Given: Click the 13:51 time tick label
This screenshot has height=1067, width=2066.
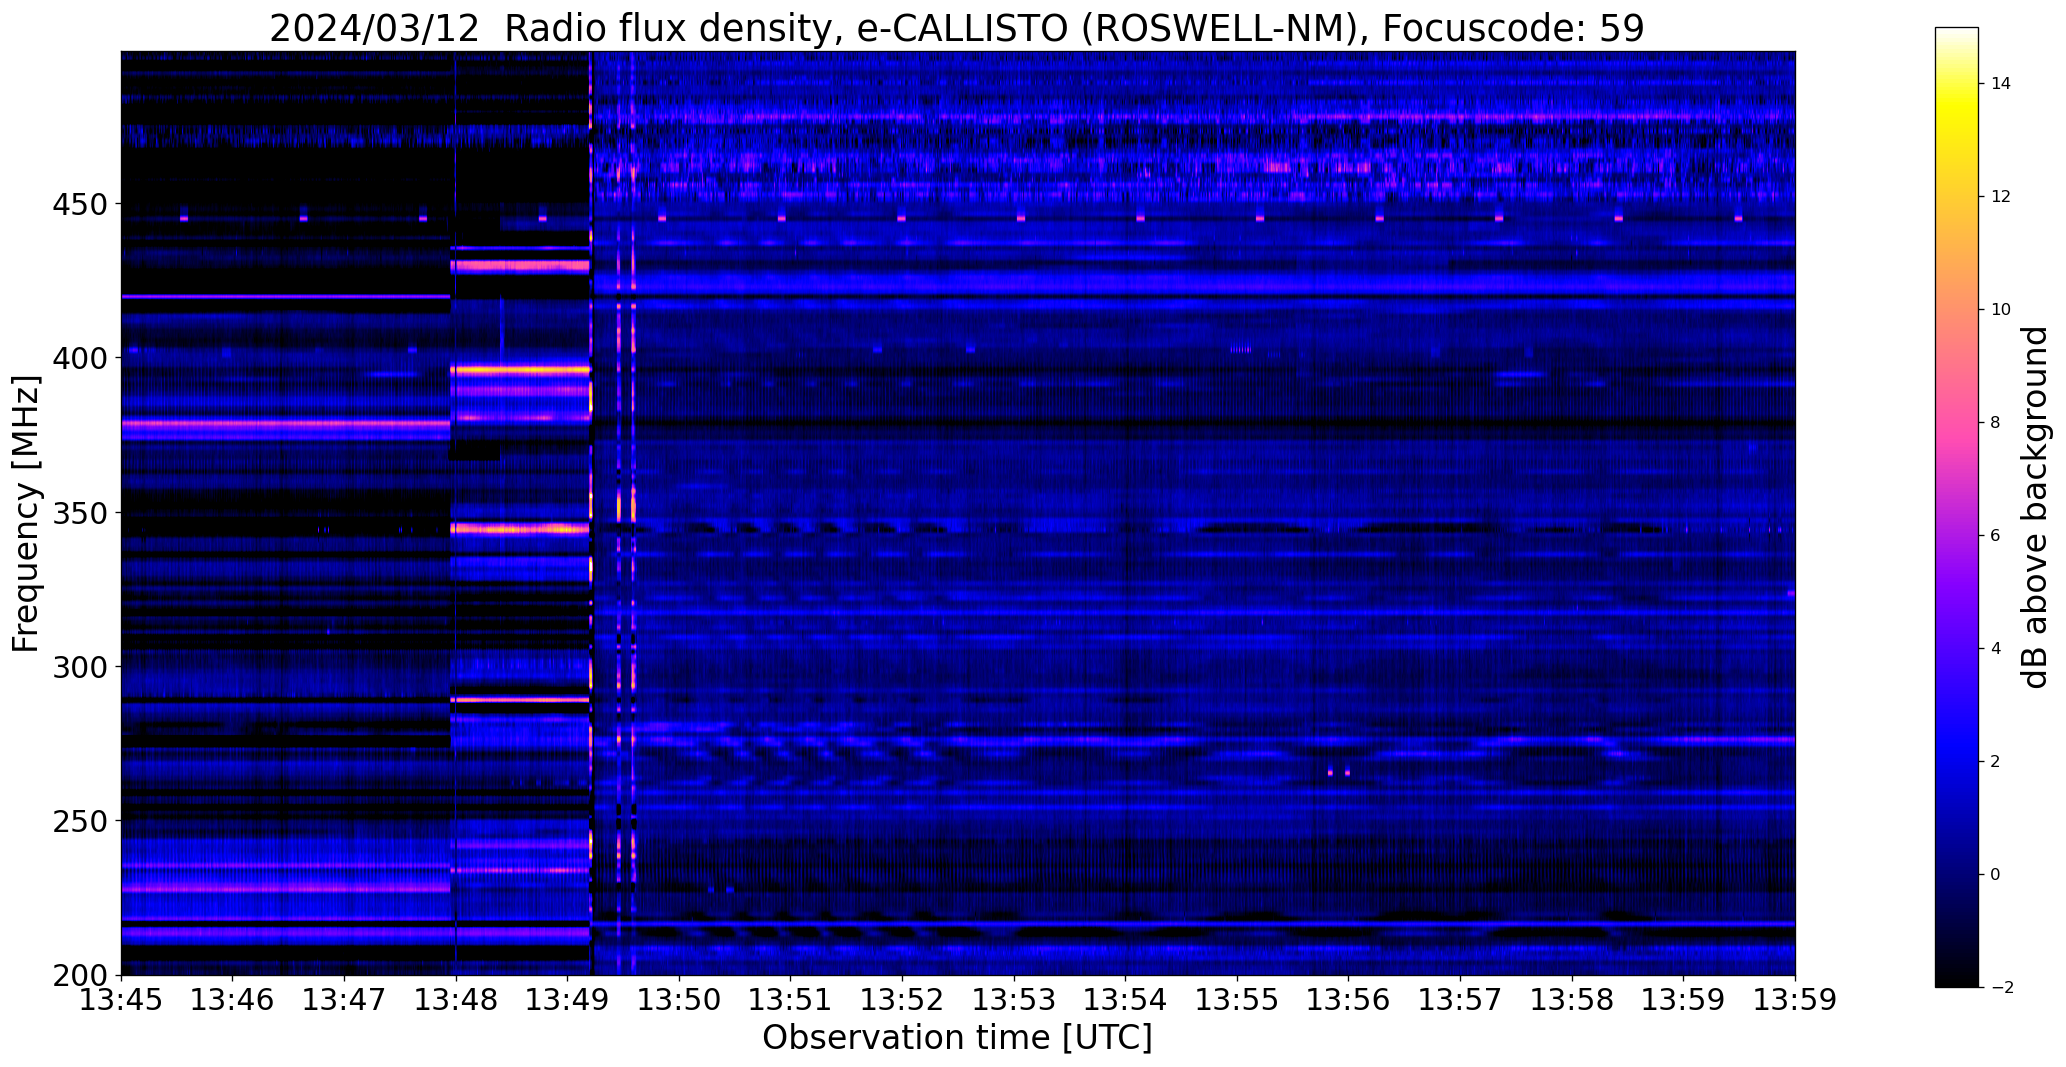Looking at the screenshot, I should (791, 1000).
